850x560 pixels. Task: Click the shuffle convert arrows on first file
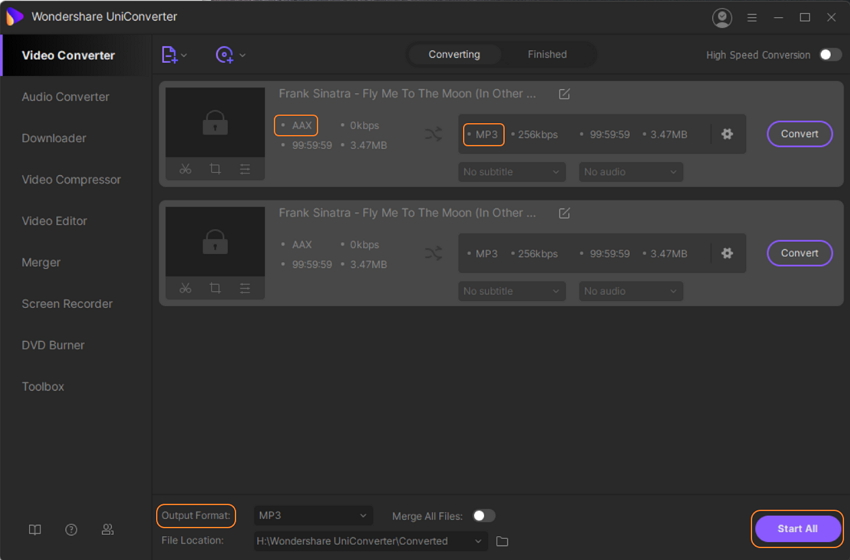click(x=434, y=134)
